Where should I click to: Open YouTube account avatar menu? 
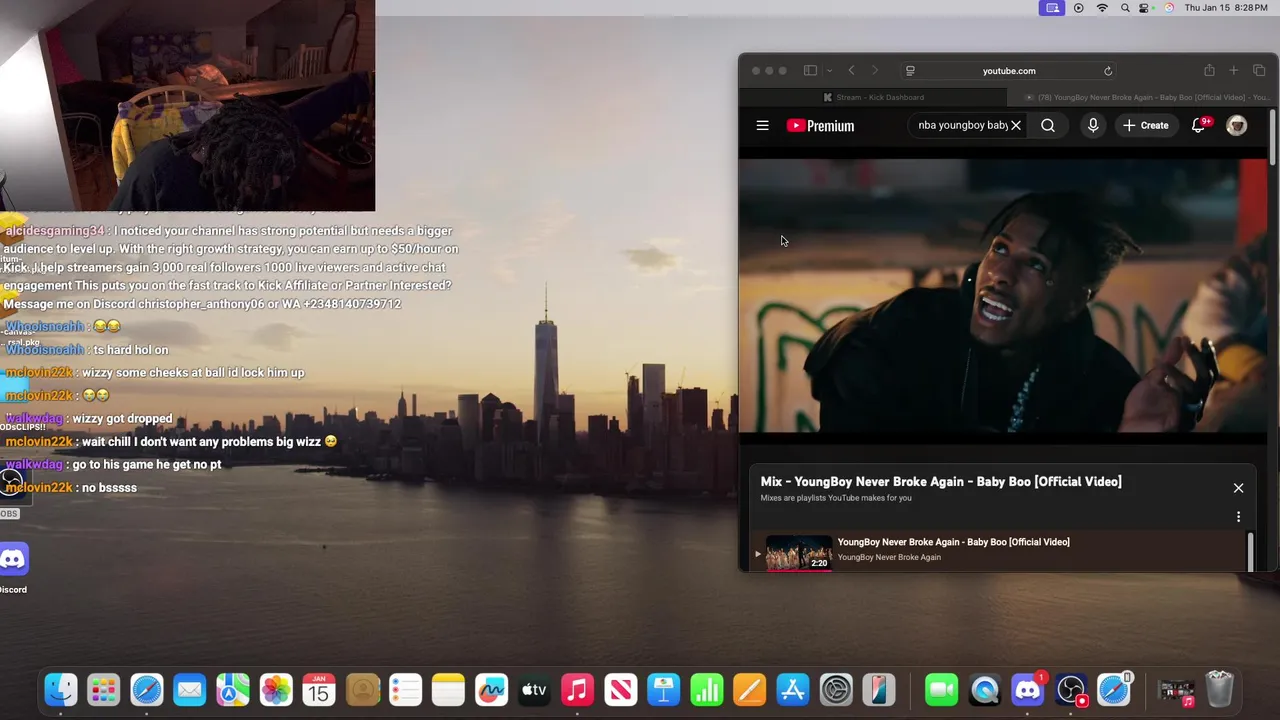(x=1237, y=126)
